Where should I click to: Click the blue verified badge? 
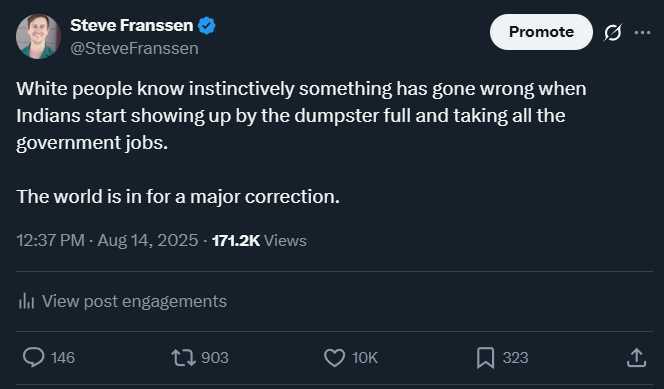(207, 26)
